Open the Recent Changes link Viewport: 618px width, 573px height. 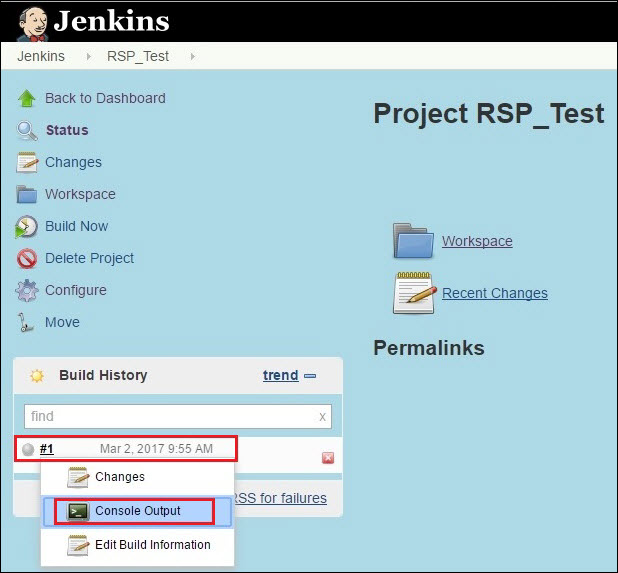pyautogui.click(x=495, y=293)
